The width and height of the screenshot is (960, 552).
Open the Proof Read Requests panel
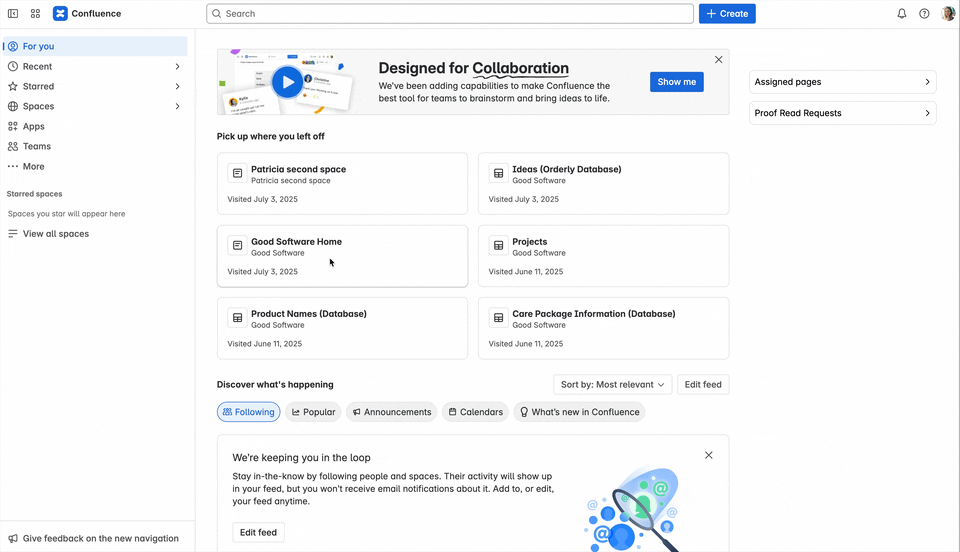(842, 113)
